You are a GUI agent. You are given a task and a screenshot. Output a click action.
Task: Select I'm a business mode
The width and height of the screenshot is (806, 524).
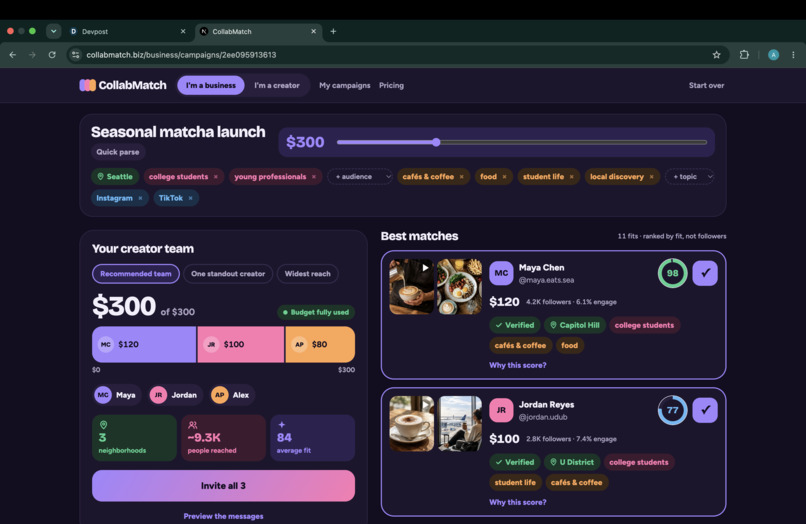(211, 85)
